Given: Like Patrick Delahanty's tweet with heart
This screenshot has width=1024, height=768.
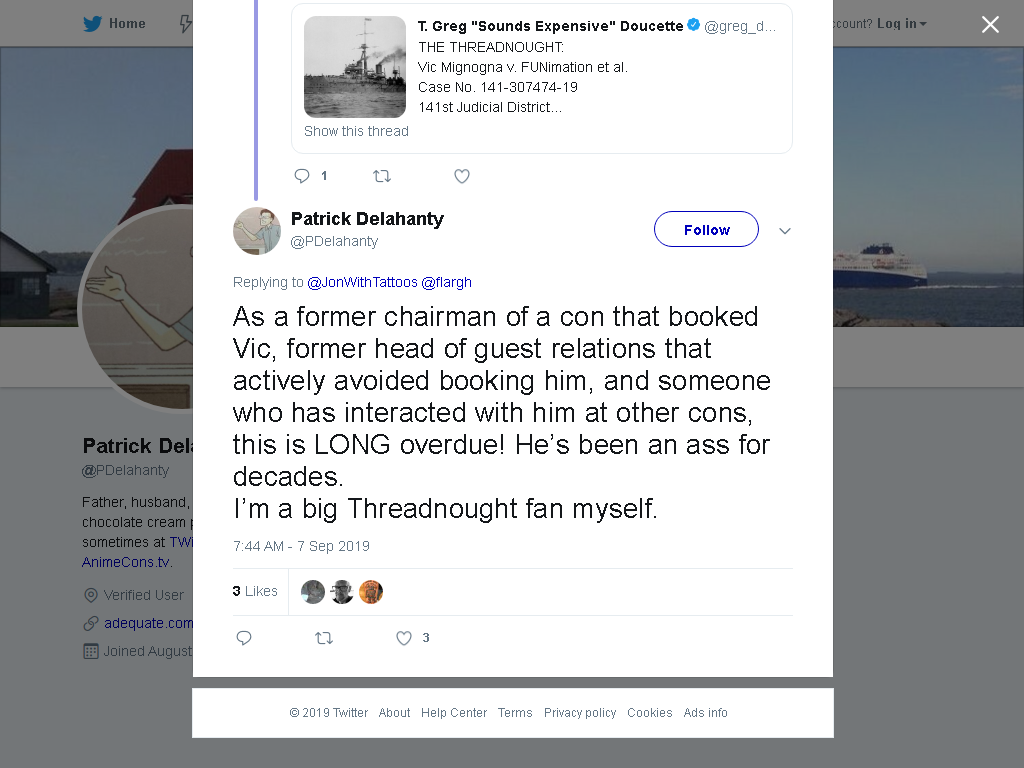Looking at the screenshot, I should 404,638.
